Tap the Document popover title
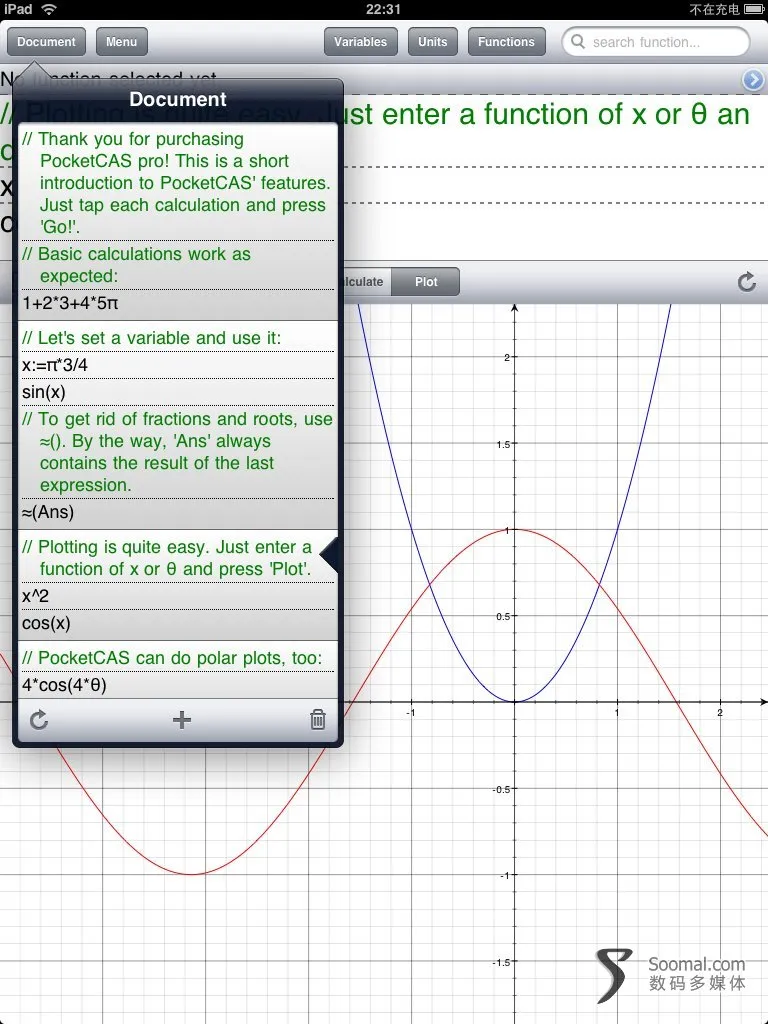Viewport: 768px width, 1024px height. point(178,99)
